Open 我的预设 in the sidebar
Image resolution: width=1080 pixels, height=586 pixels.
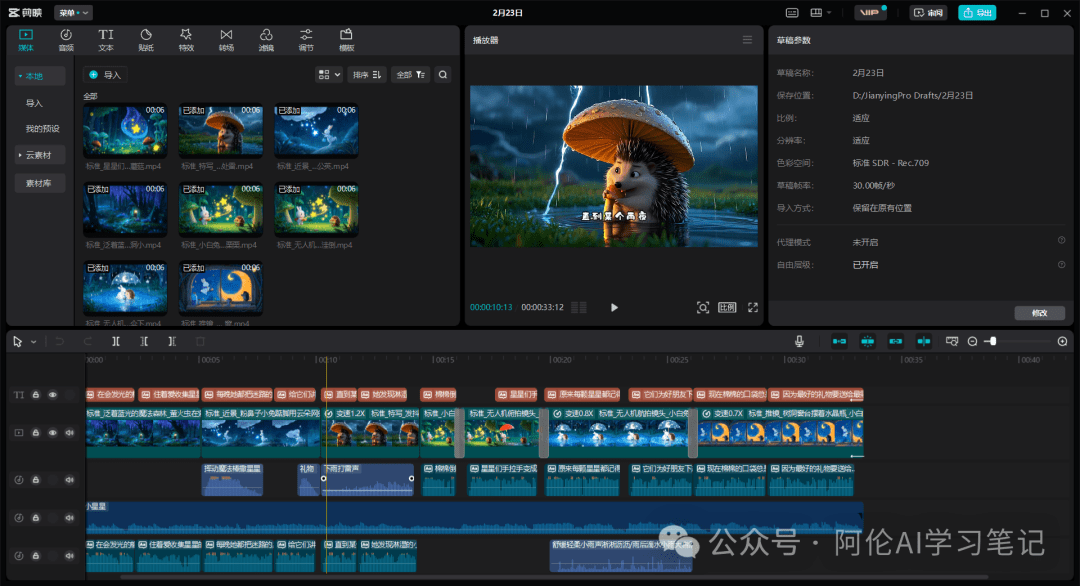pos(42,129)
